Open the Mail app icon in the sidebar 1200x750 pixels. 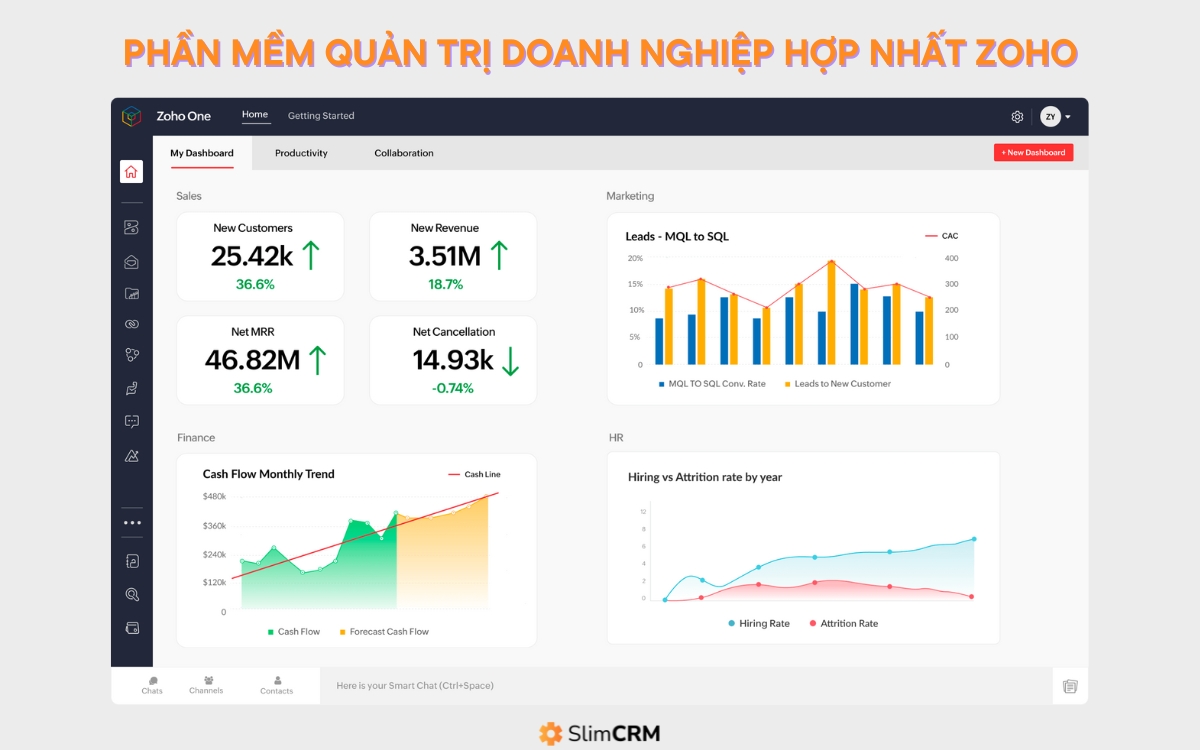click(131, 261)
